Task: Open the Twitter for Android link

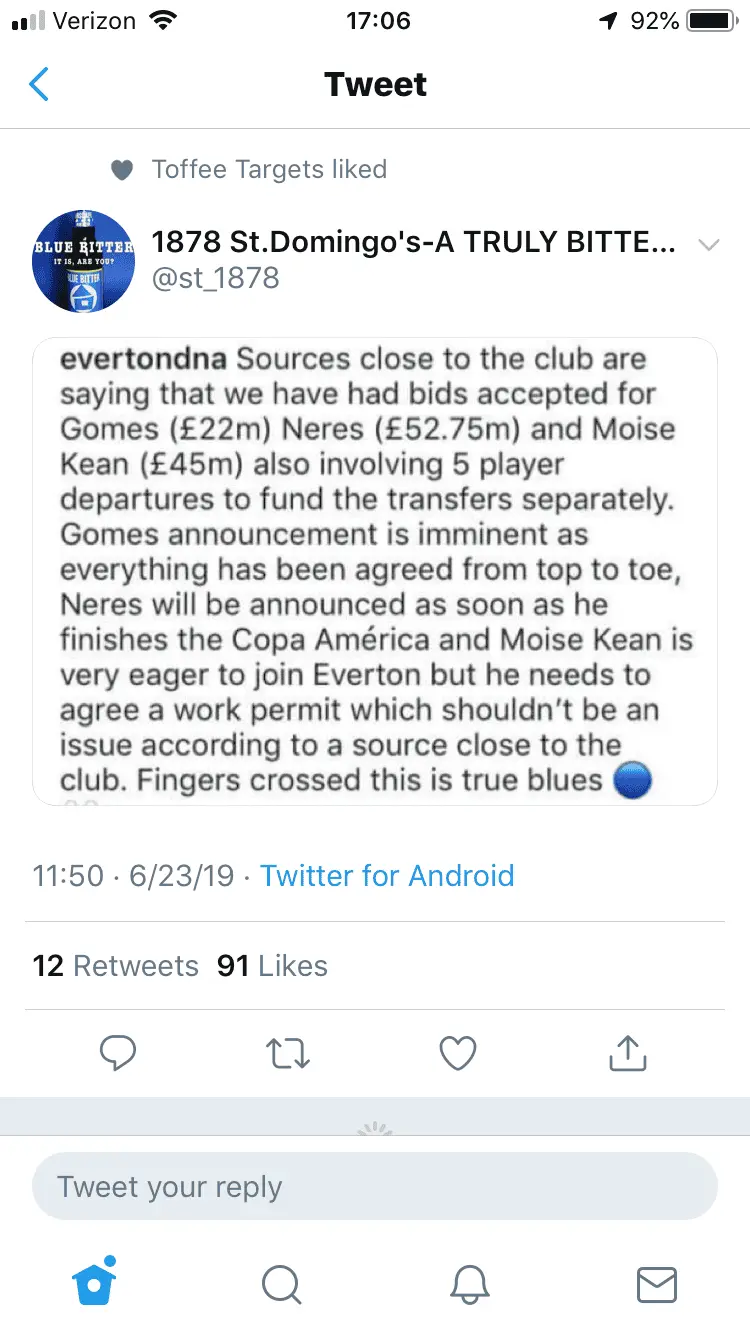Action: click(x=387, y=876)
